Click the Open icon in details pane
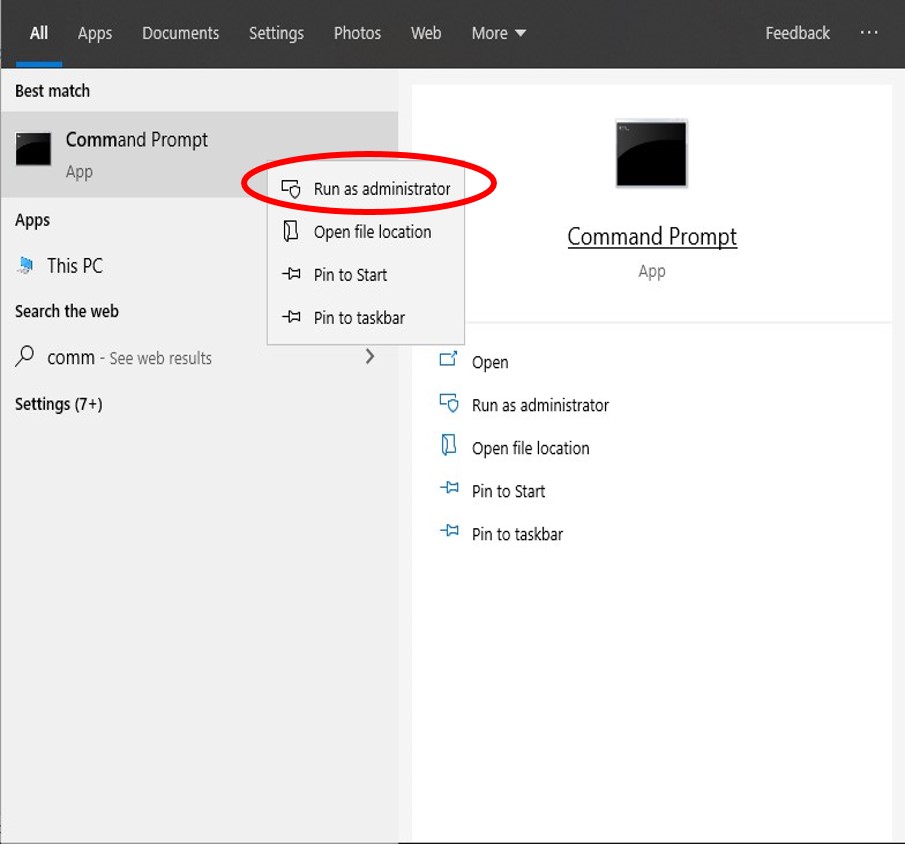 (448, 359)
